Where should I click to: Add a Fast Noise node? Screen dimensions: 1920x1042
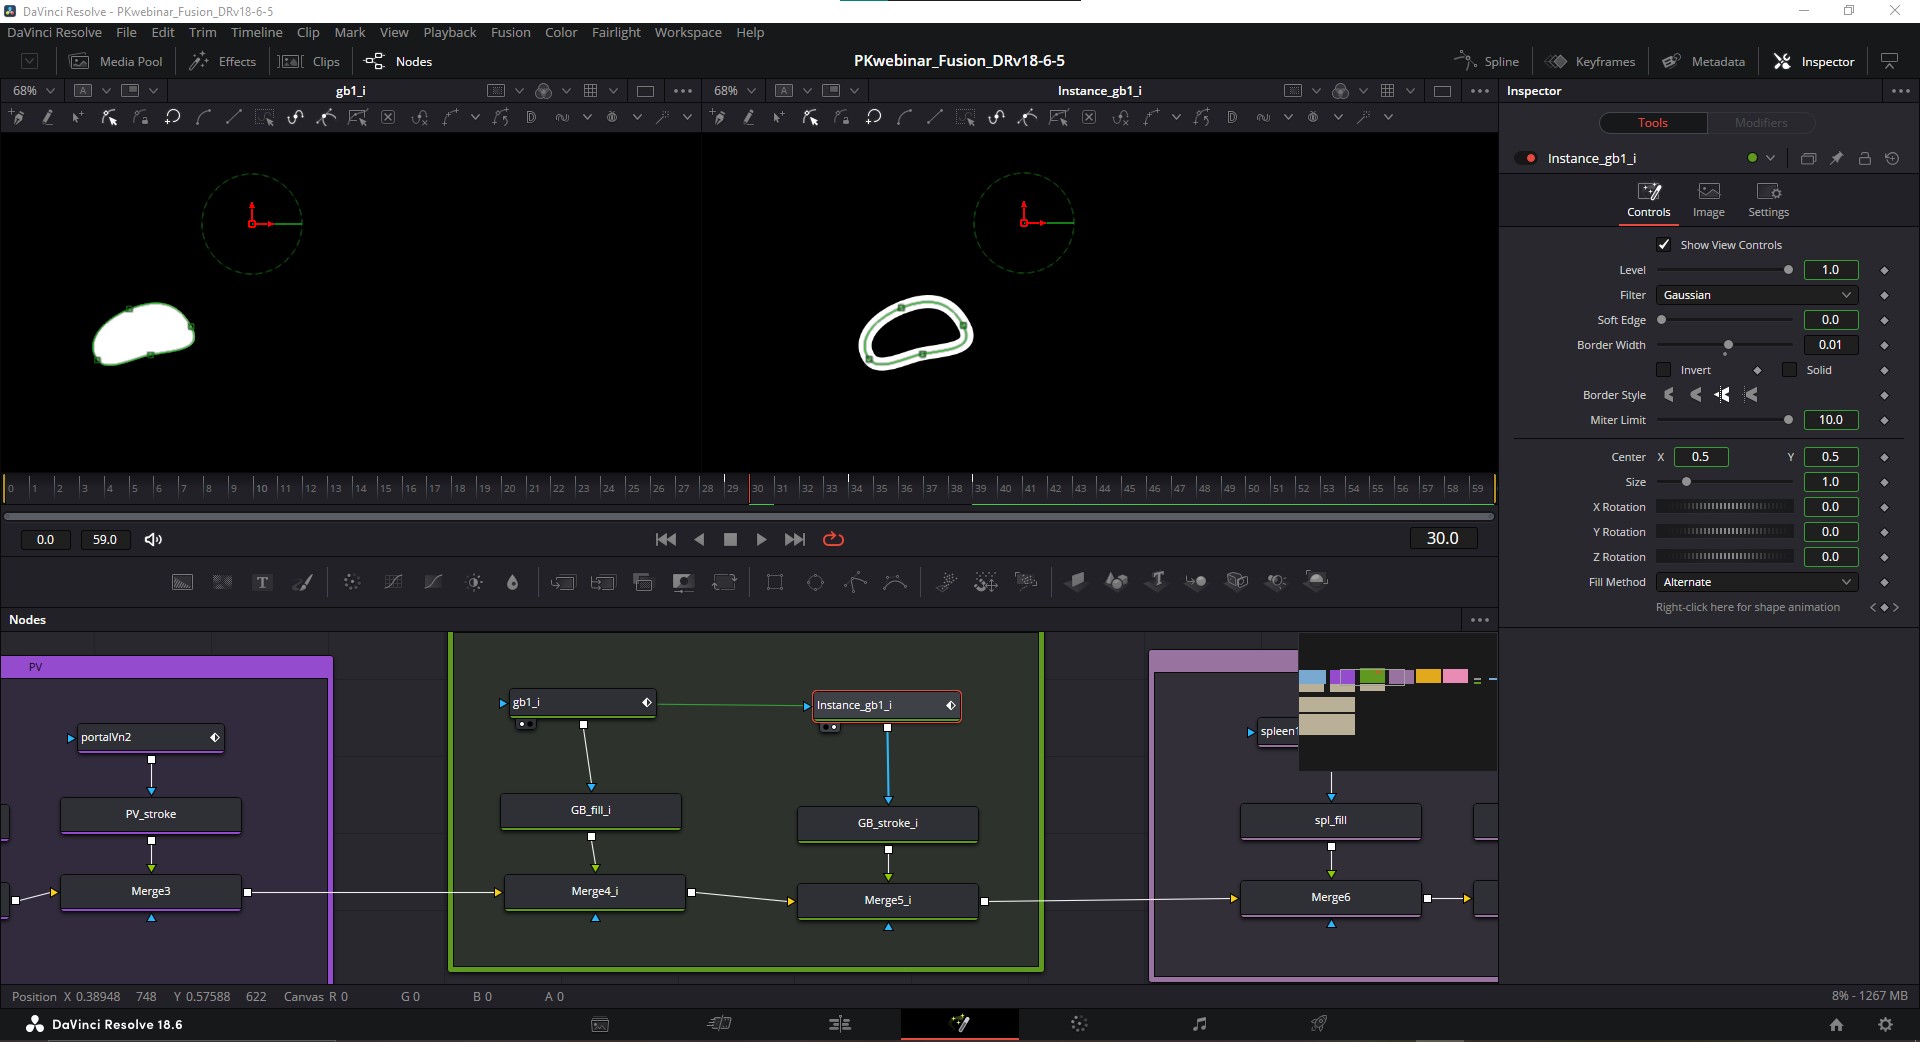tap(222, 582)
